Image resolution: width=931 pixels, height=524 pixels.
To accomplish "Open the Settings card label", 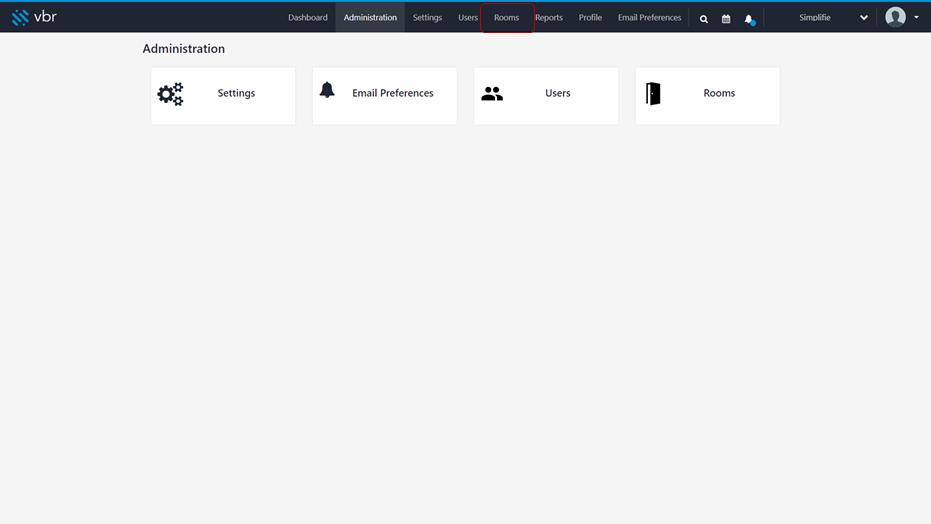I will [236, 93].
